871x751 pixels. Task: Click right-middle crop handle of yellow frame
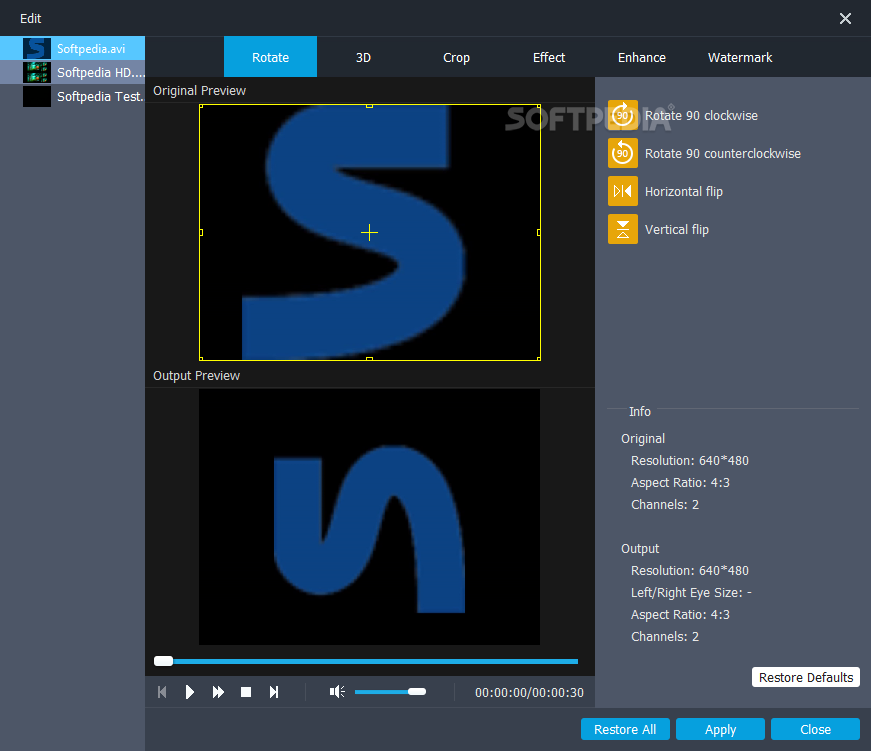click(539, 232)
